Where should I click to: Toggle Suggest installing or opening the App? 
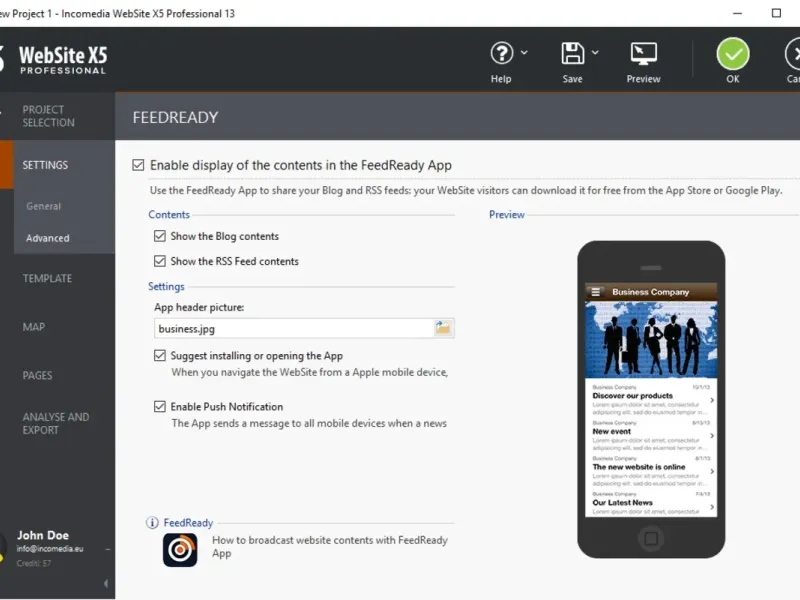(x=160, y=355)
